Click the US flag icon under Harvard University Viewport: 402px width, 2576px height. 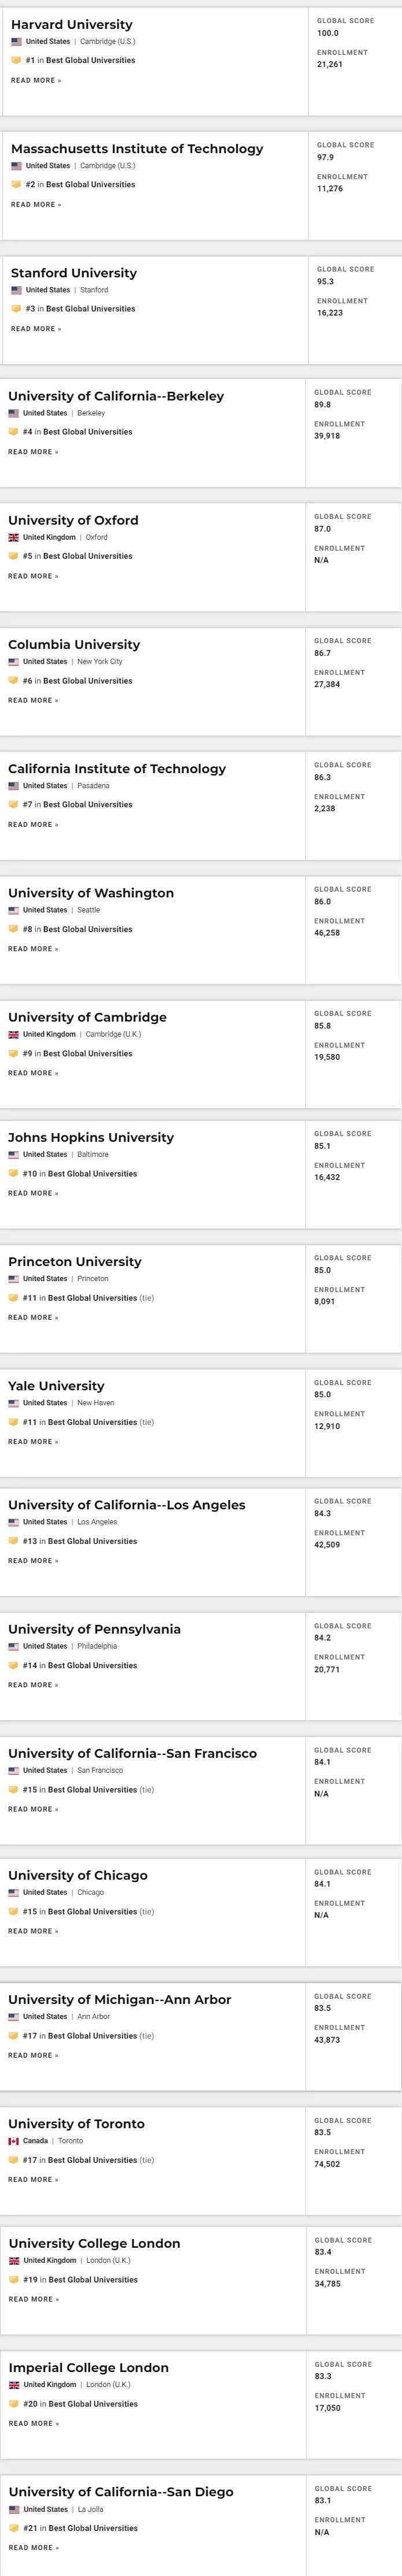click(16, 42)
